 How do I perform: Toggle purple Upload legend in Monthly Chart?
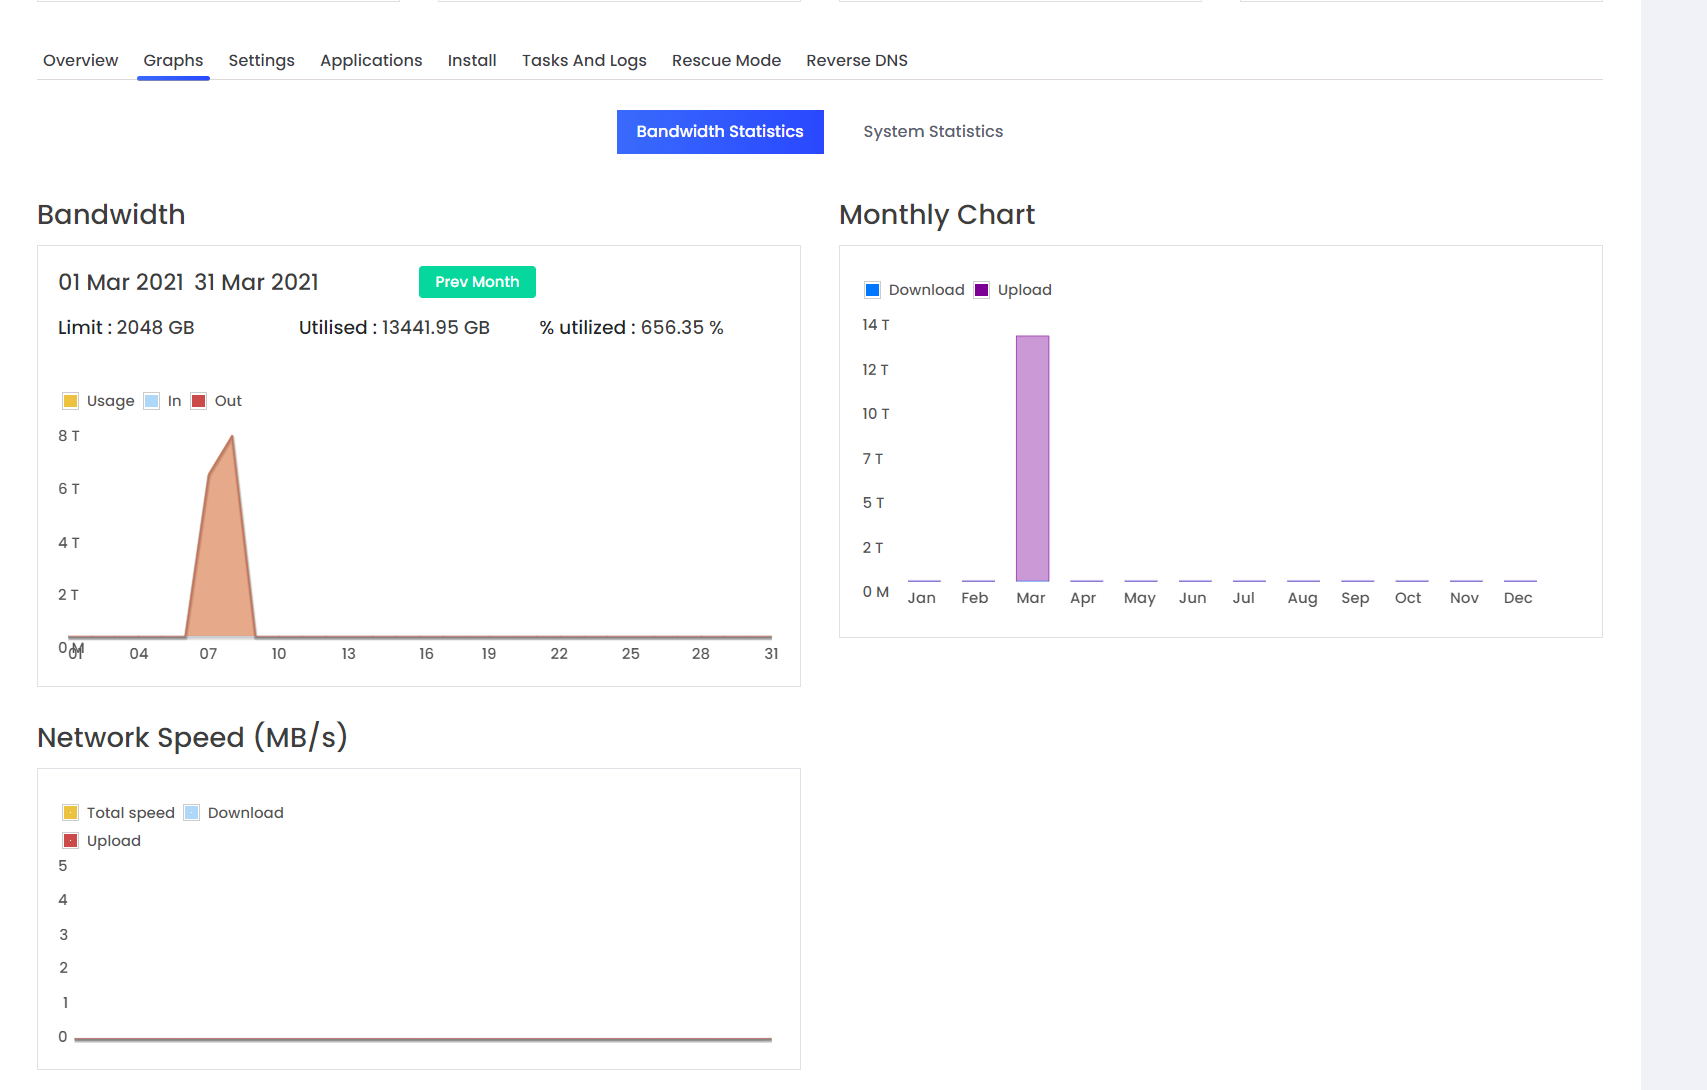tap(982, 290)
